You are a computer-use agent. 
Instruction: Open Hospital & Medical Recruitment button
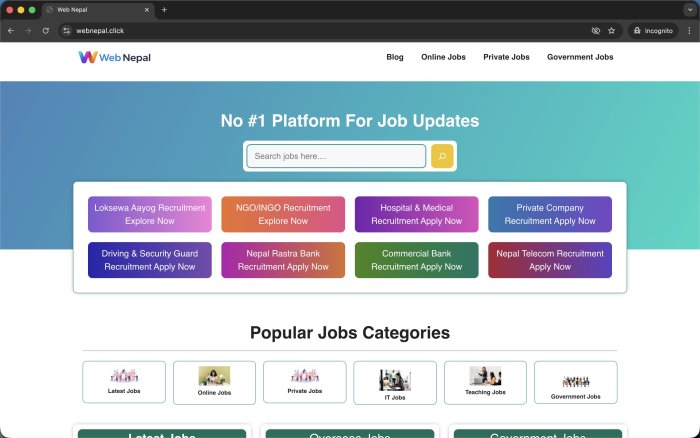[417, 214]
